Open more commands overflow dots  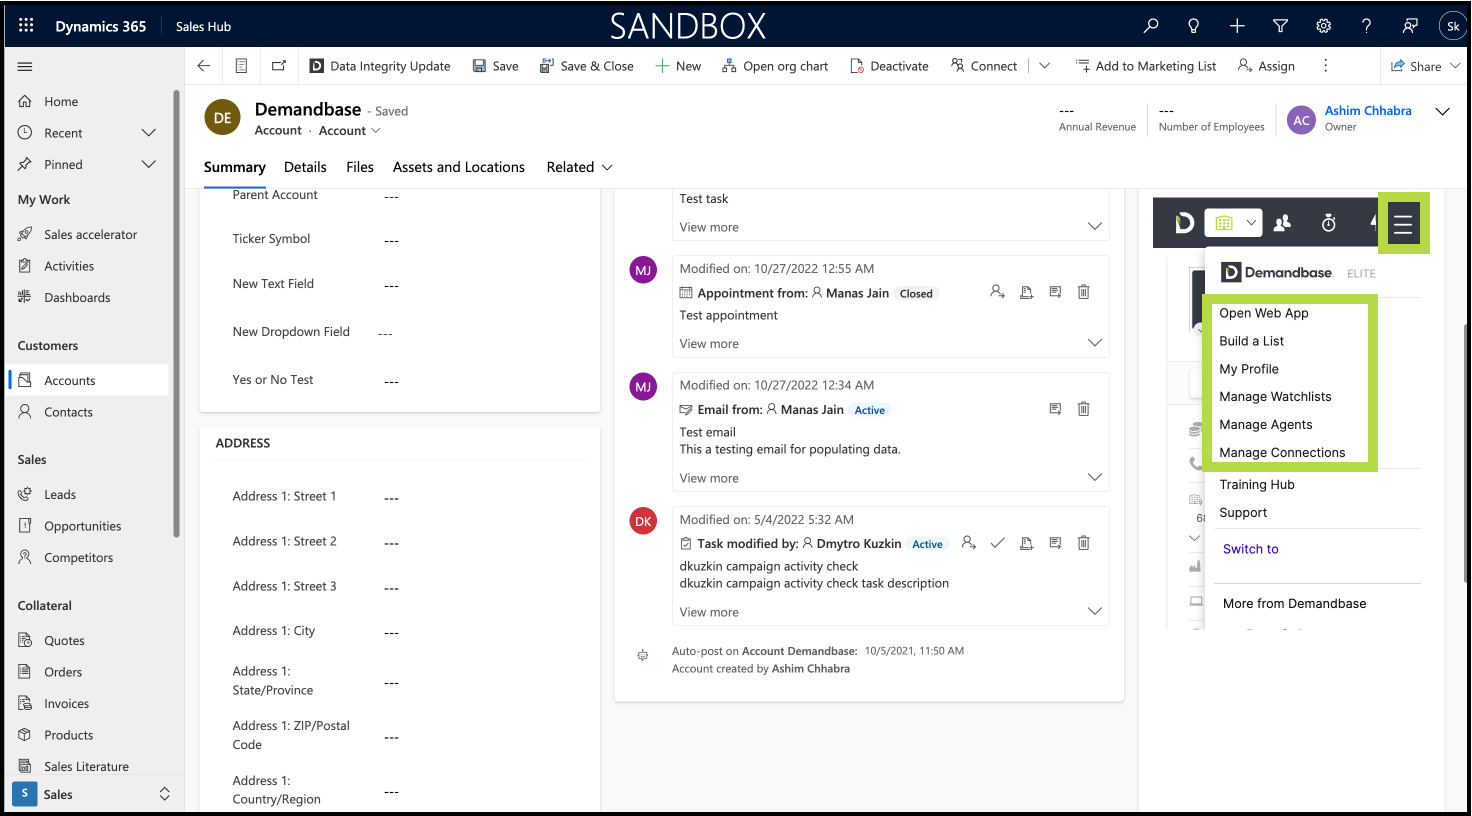pos(1326,66)
